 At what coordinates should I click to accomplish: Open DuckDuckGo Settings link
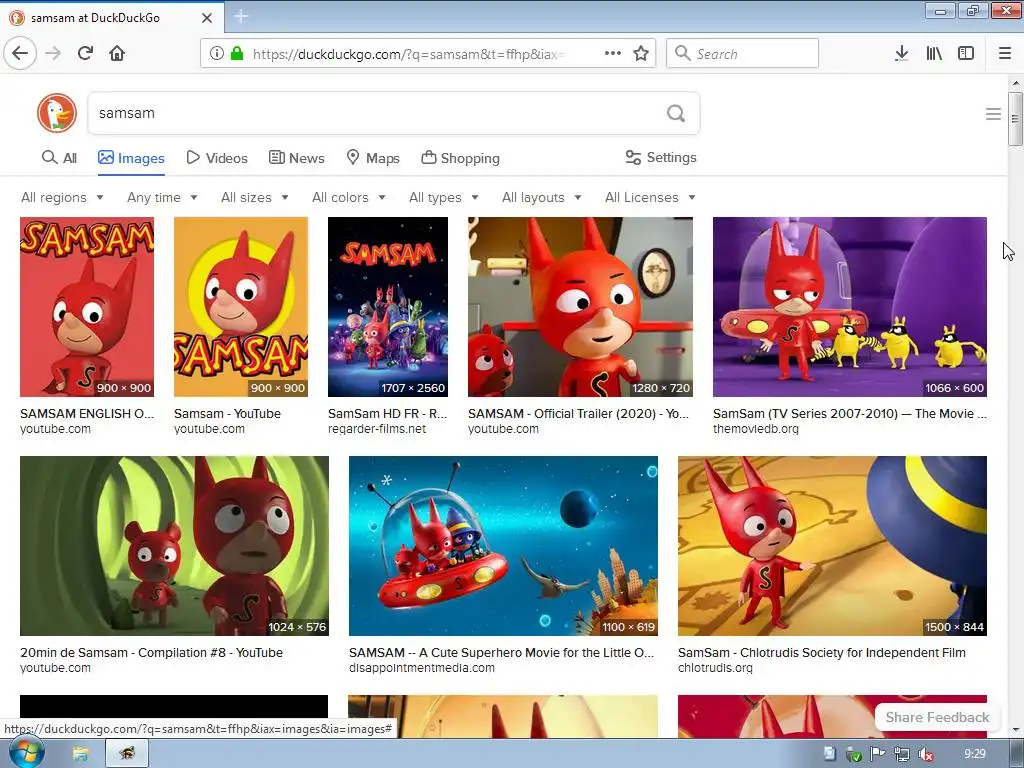[x=661, y=157]
